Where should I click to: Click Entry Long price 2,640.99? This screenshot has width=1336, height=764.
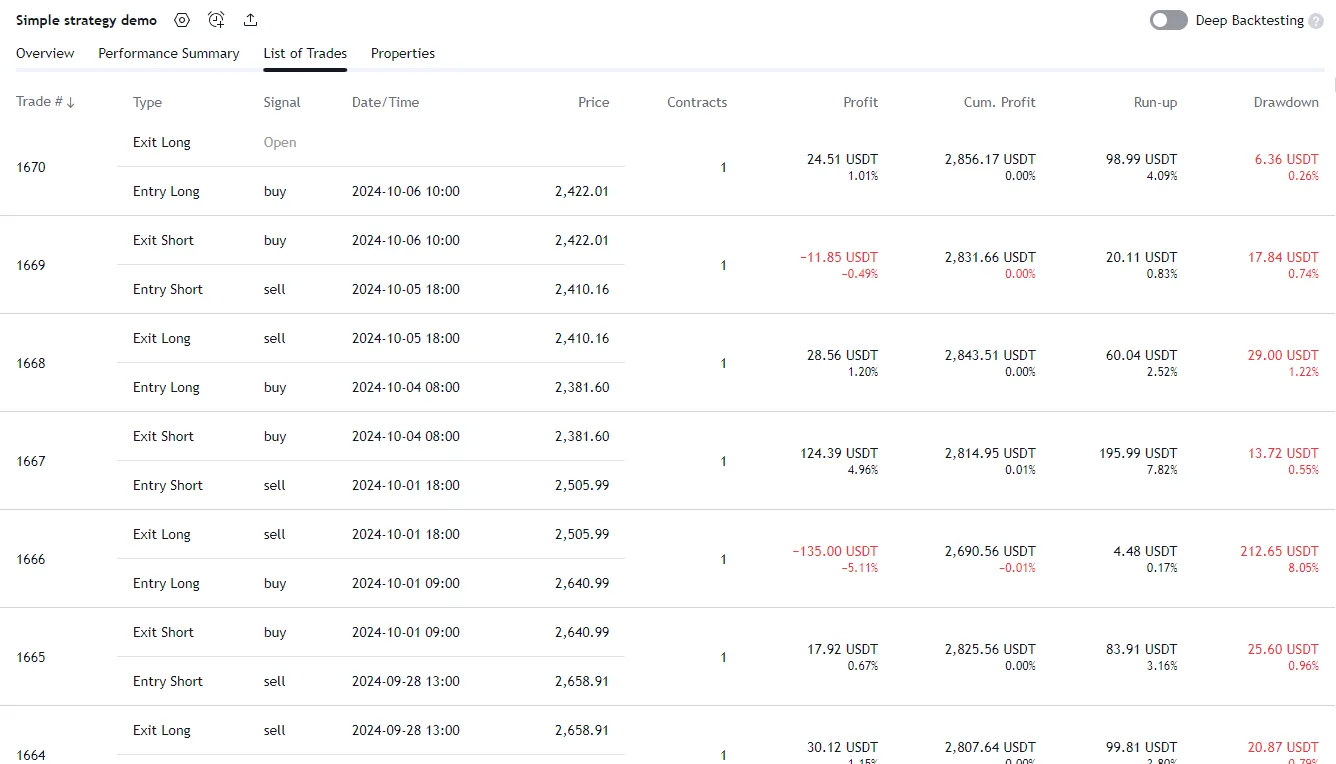pos(582,583)
